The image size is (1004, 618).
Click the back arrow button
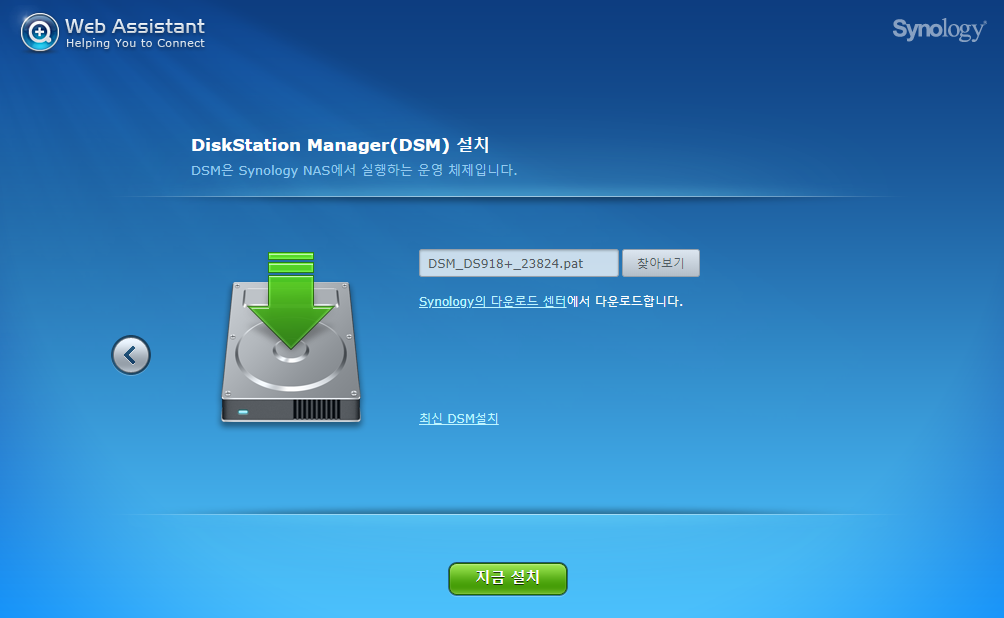click(x=131, y=355)
